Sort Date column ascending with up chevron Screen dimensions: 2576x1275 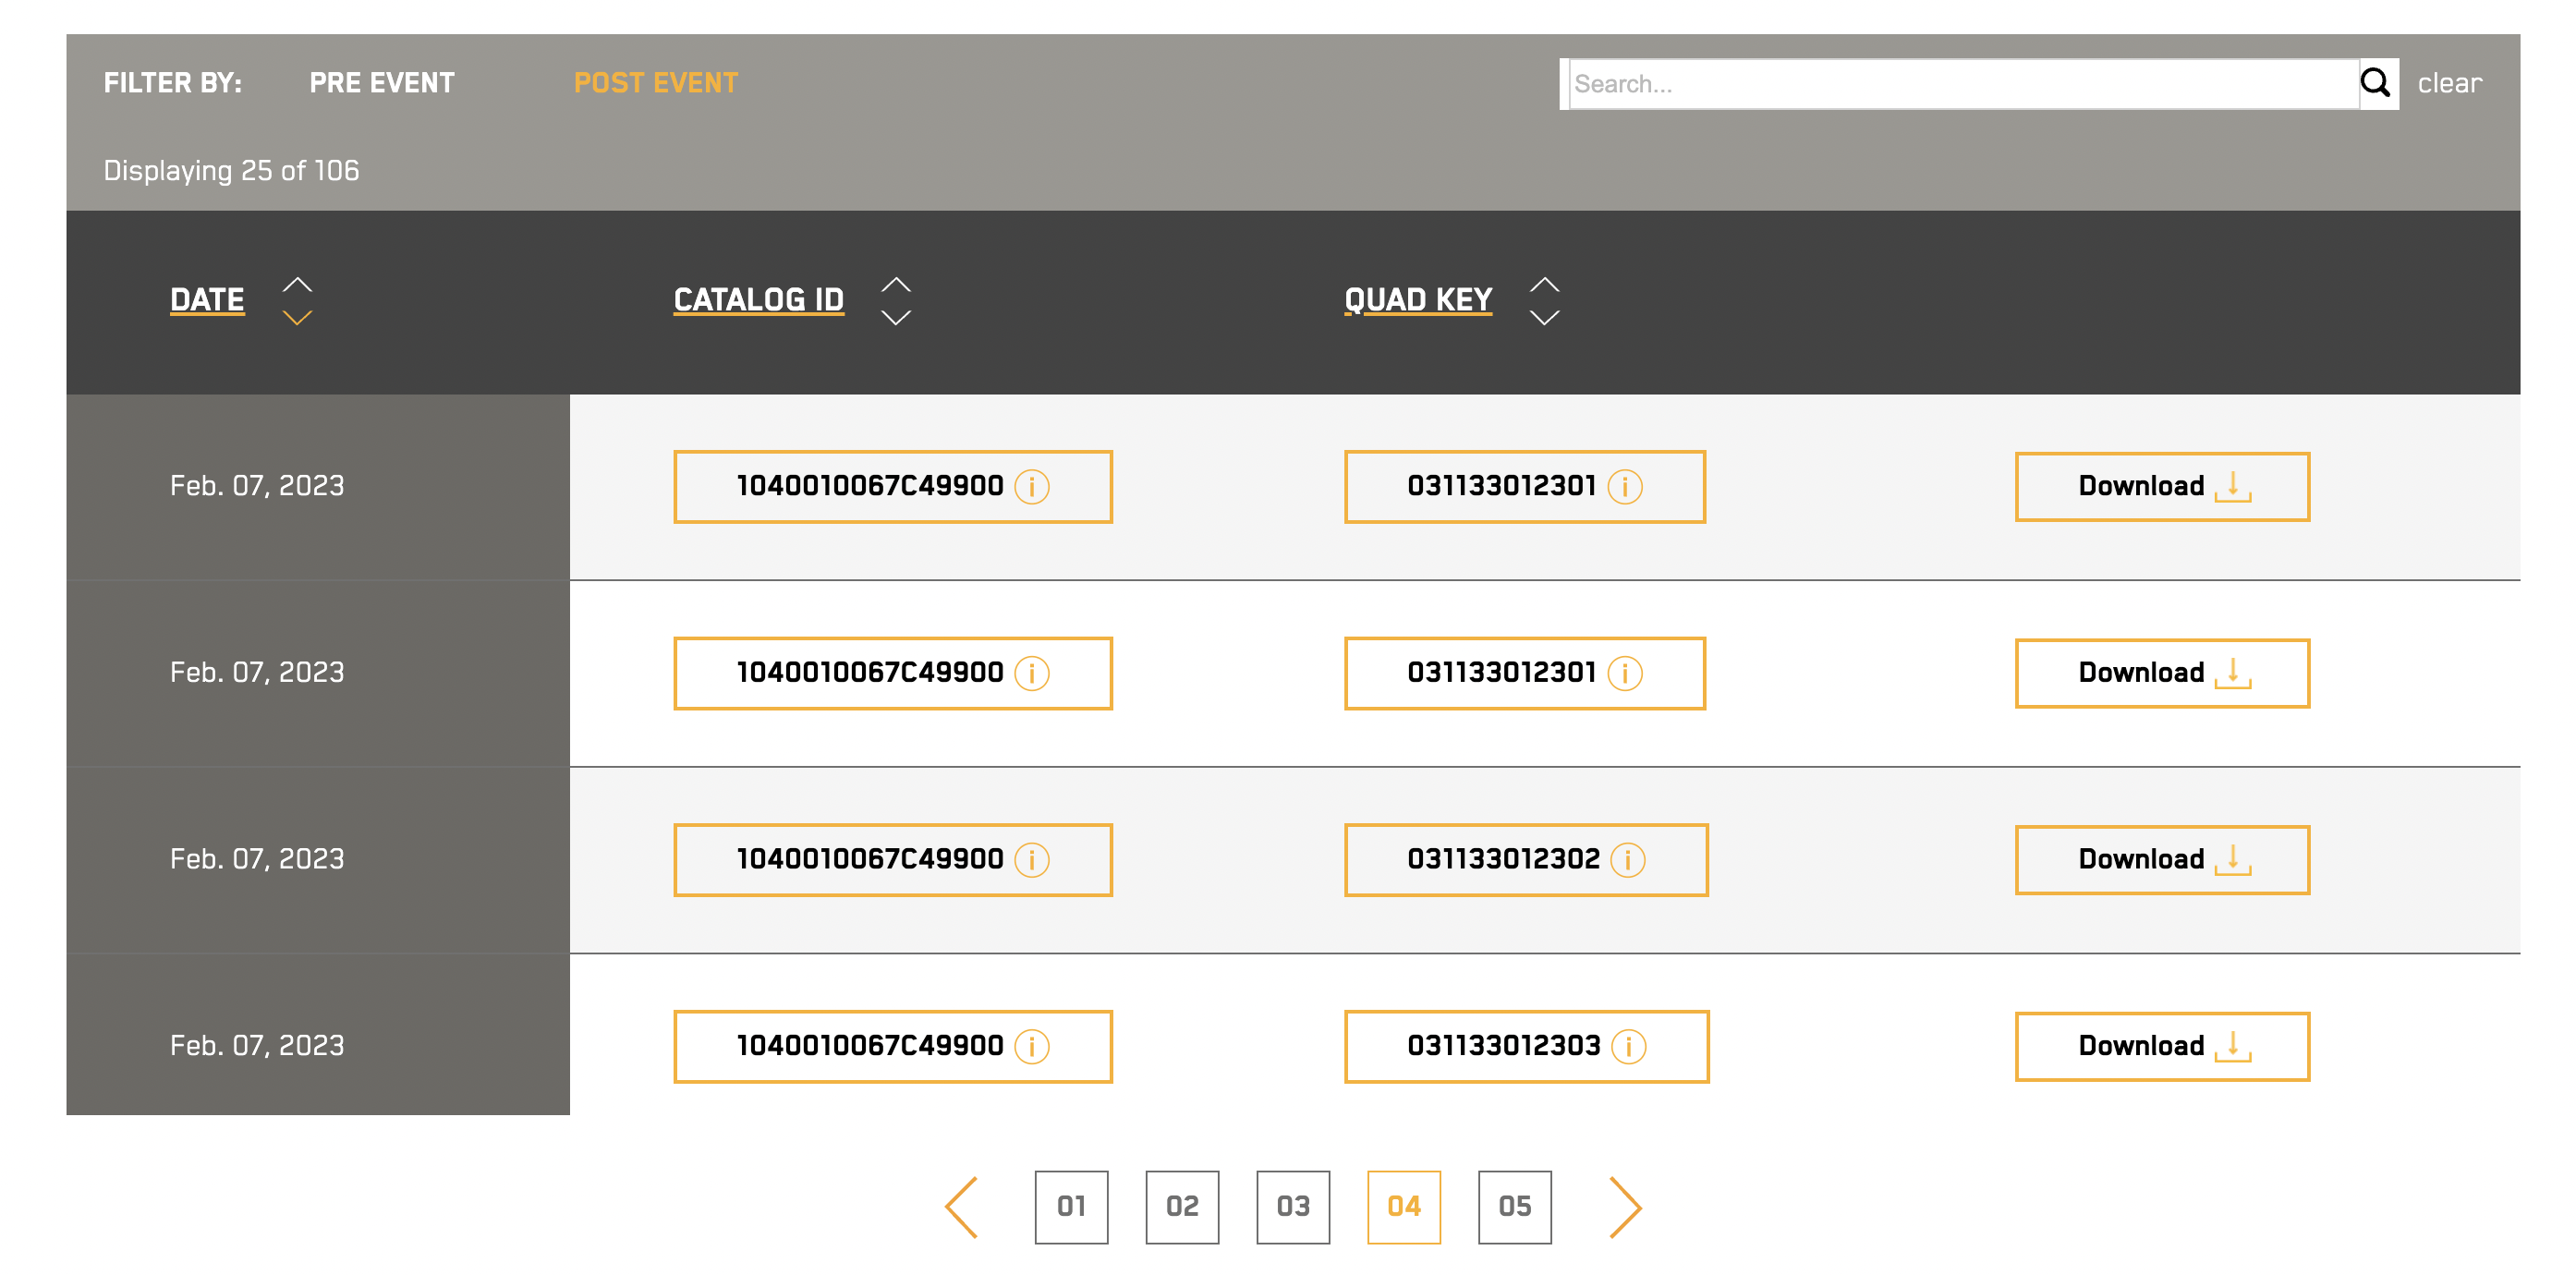point(297,285)
